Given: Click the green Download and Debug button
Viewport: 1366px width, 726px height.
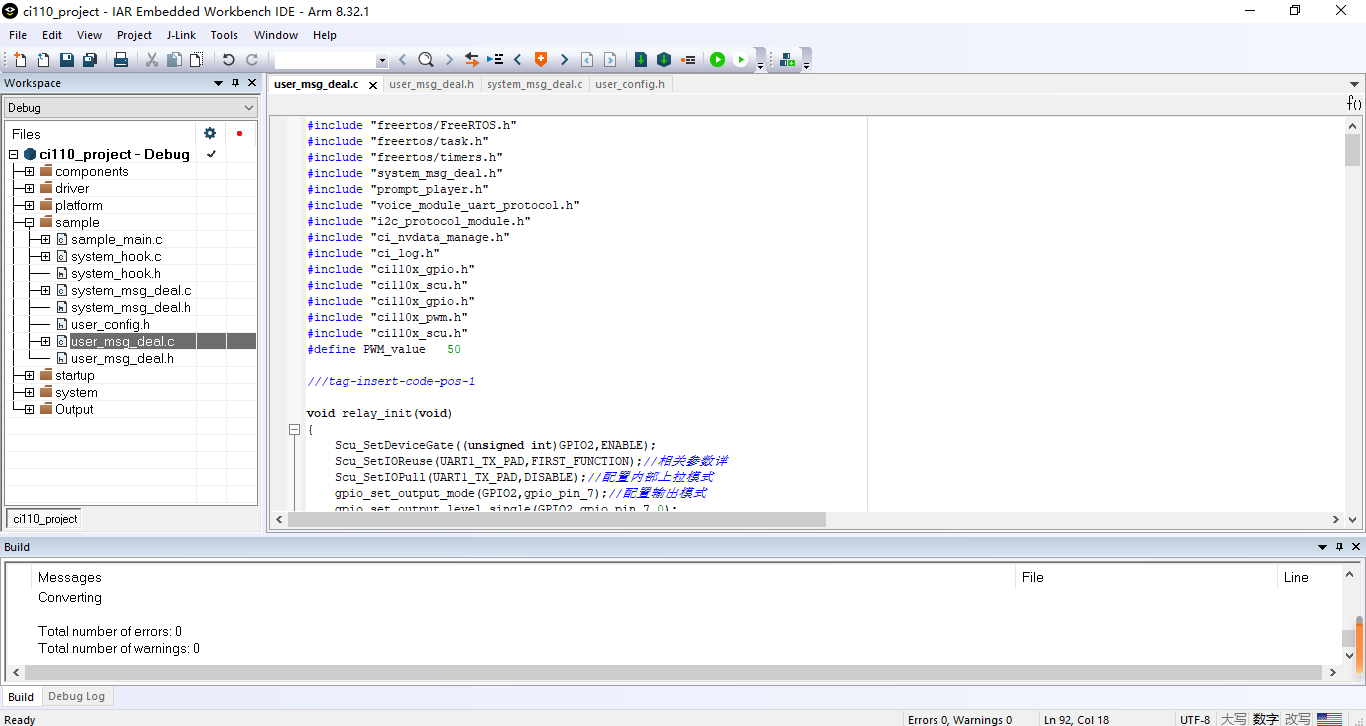Looking at the screenshot, I should click(717, 60).
